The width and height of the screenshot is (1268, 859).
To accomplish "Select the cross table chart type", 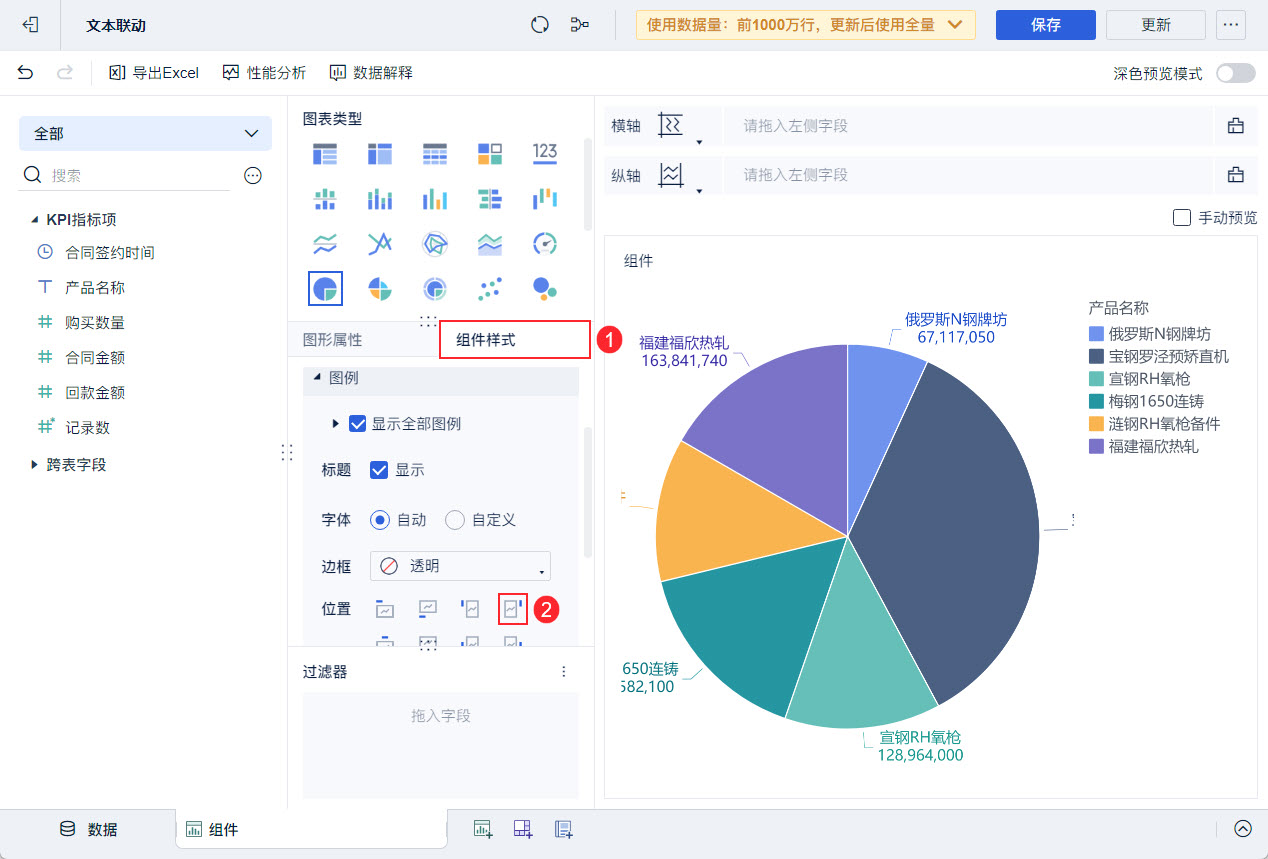I will 380,153.
